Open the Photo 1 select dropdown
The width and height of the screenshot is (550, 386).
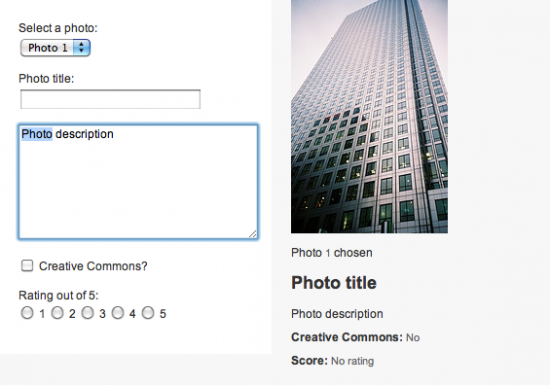pyautogui.click(x=55, y=48)
